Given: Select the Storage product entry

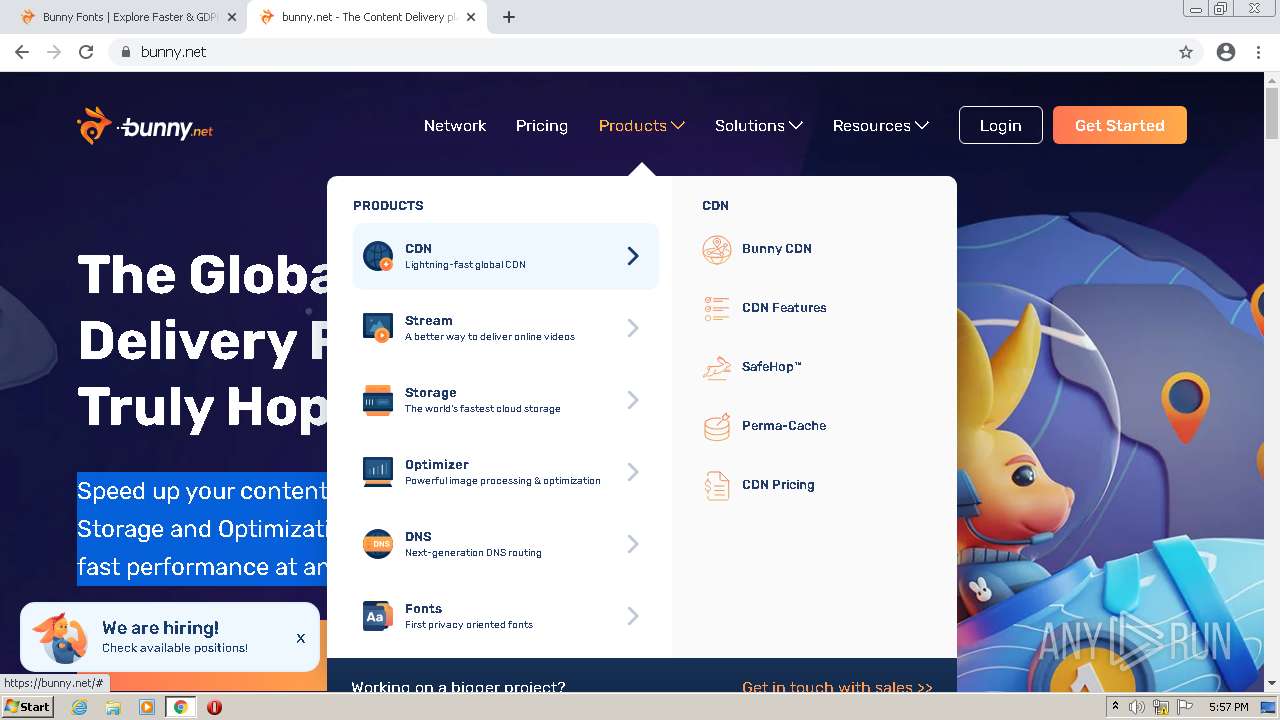Looking at the screenshot, I should pos(505,400).
